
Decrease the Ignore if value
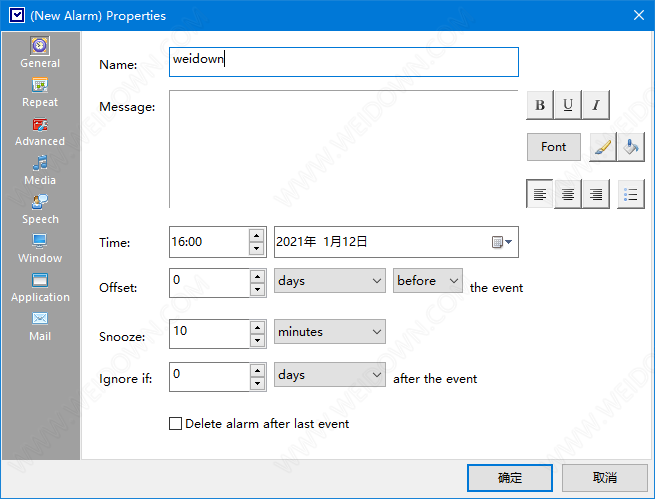click(x=257, y=384)
